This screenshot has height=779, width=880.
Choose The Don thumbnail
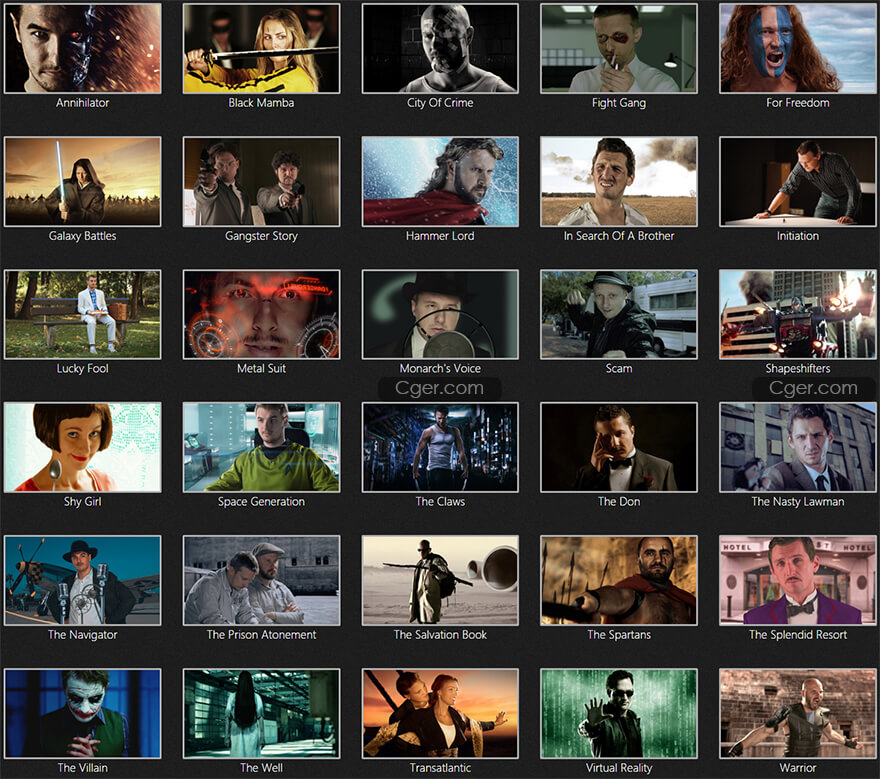[x=619, y=447]
